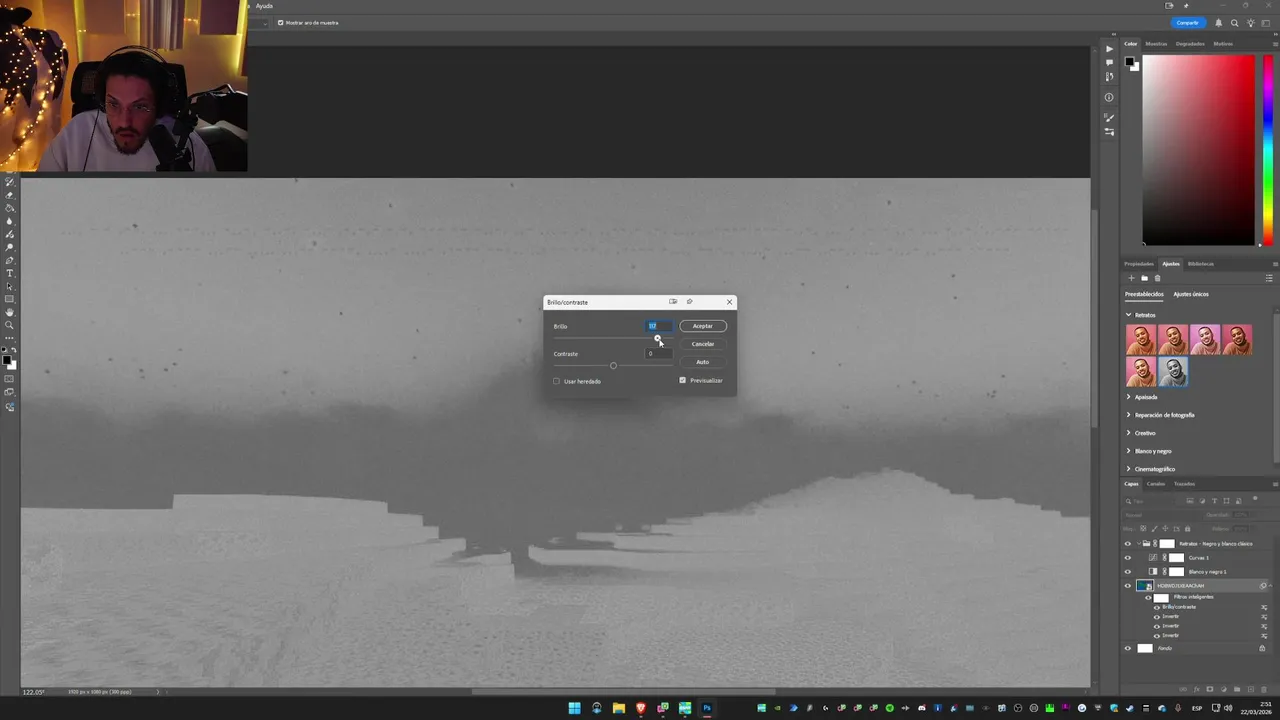Click the lock icon on Fondo layer

[1262, 648]
